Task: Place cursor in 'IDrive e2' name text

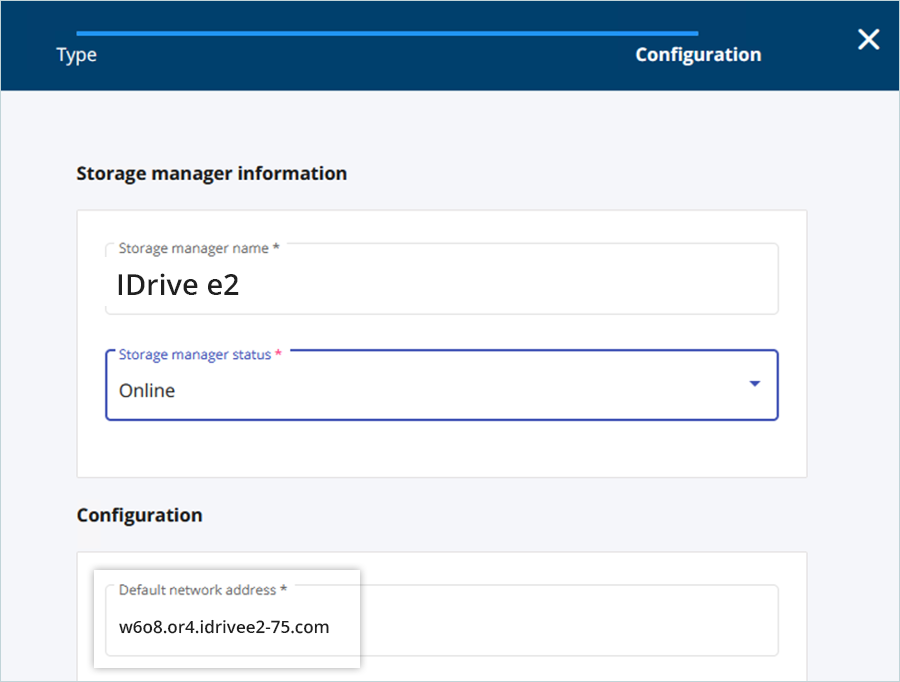Action: (x=177, y=287)
